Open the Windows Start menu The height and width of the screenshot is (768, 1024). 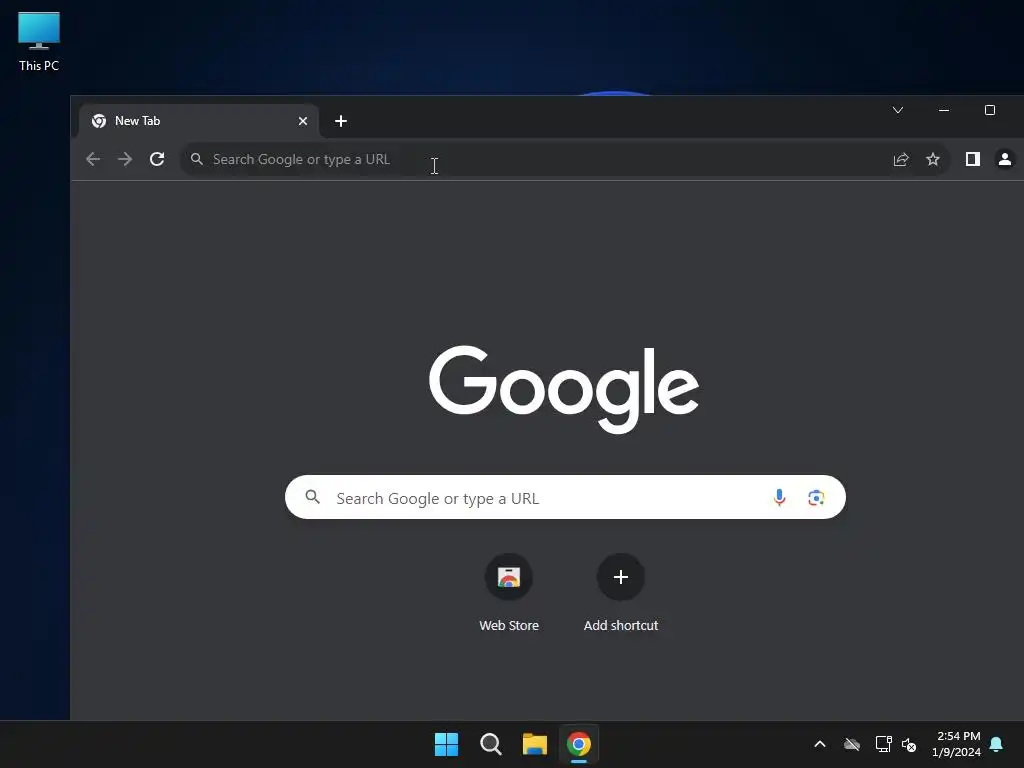pyautogui.click(x=447, y=744)
